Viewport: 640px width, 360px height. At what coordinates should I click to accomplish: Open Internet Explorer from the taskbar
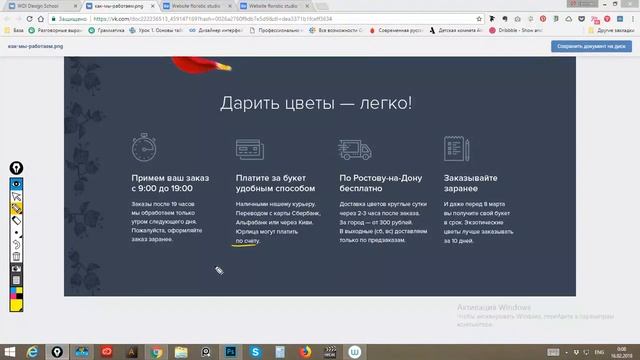click(x=32, y=352)
